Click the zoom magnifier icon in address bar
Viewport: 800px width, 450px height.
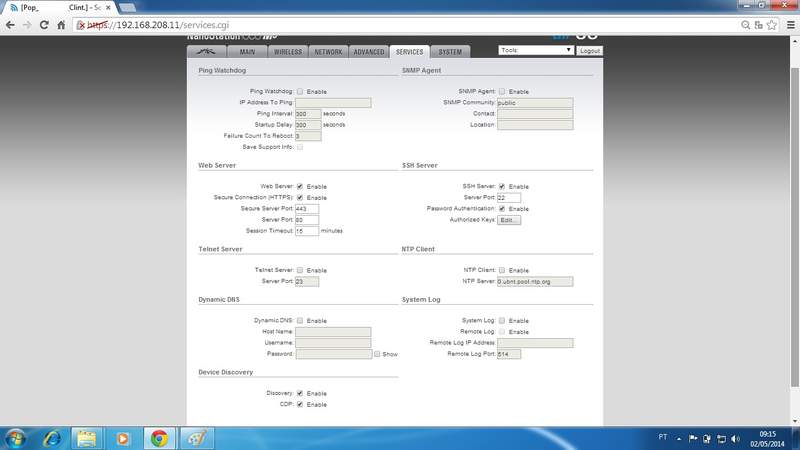(x=745, y=25)
